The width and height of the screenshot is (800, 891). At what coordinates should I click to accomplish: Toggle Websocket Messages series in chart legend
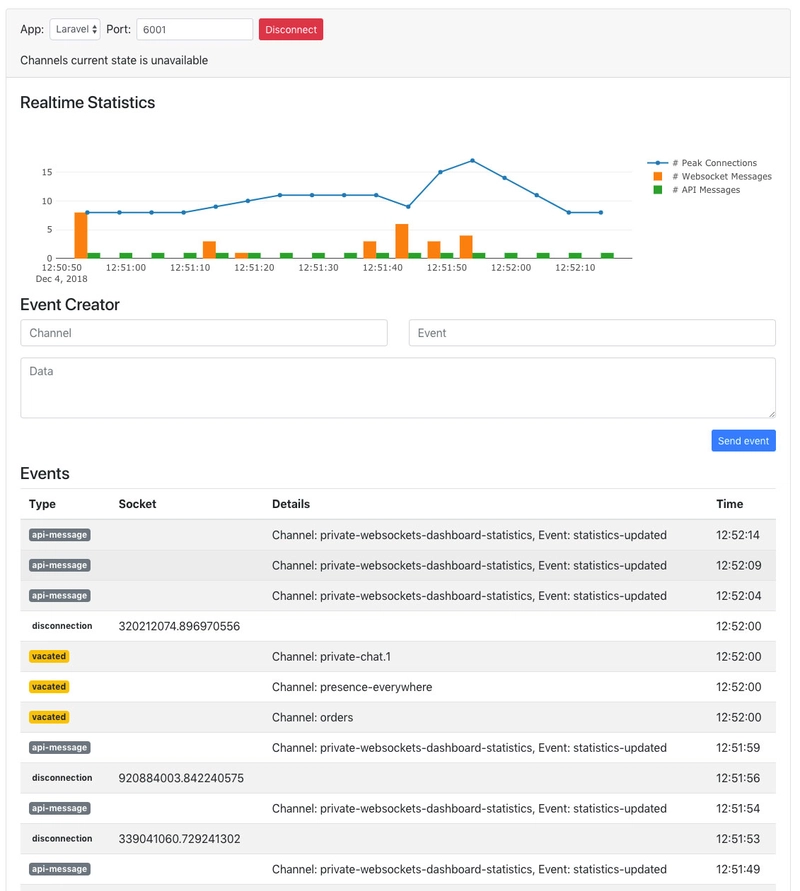click(721, 177)
